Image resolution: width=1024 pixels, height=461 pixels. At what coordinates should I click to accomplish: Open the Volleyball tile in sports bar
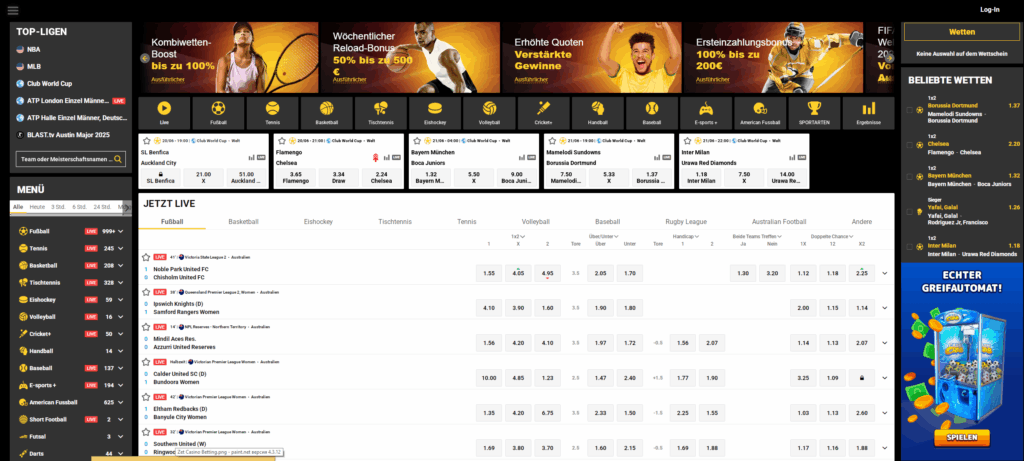(489, 113)
